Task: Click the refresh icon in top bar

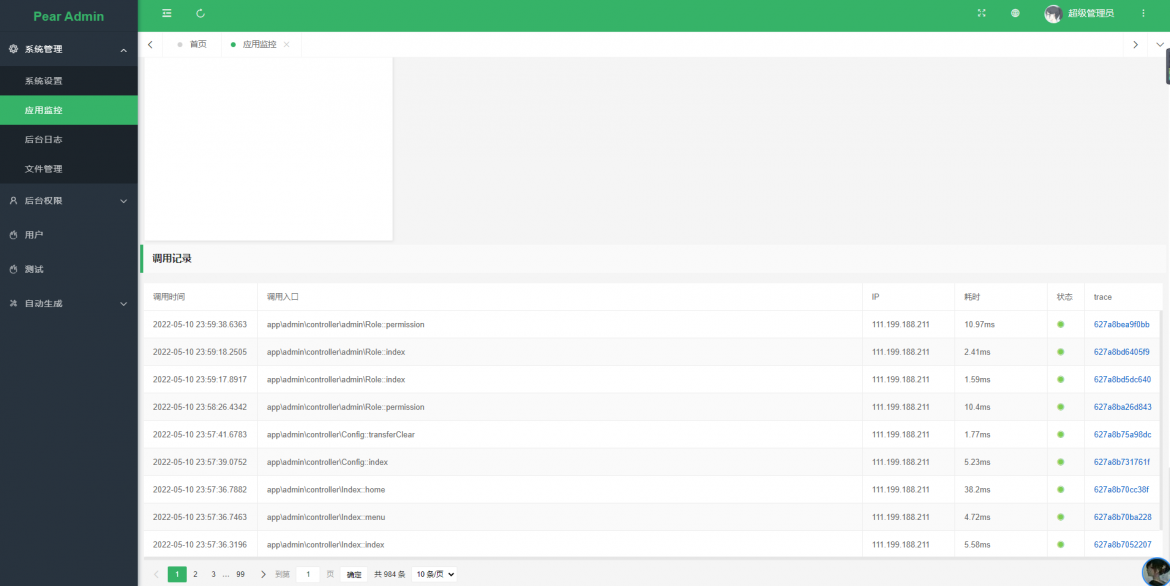Action: (200, 13)
